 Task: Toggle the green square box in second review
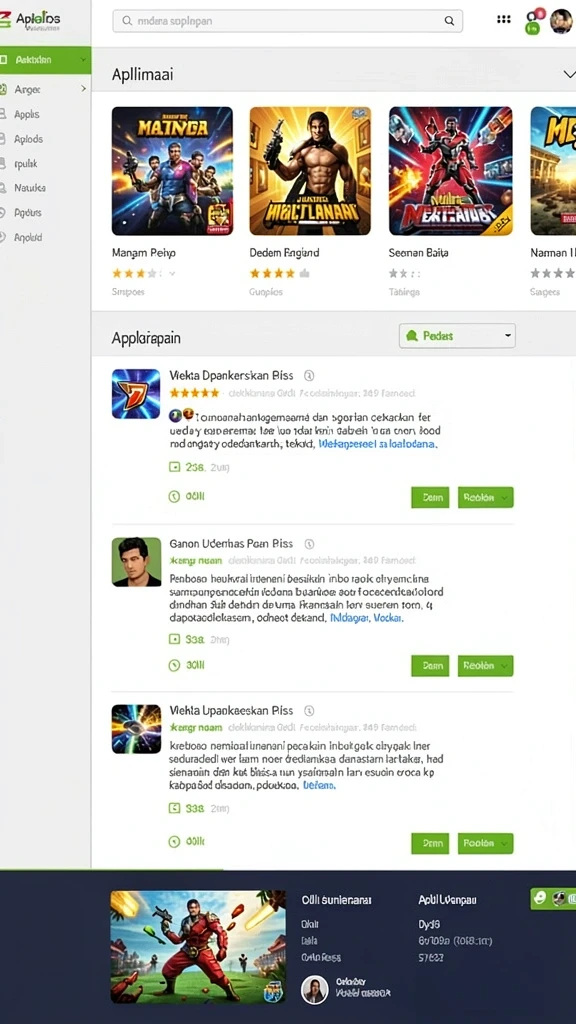tap(174, 639)
